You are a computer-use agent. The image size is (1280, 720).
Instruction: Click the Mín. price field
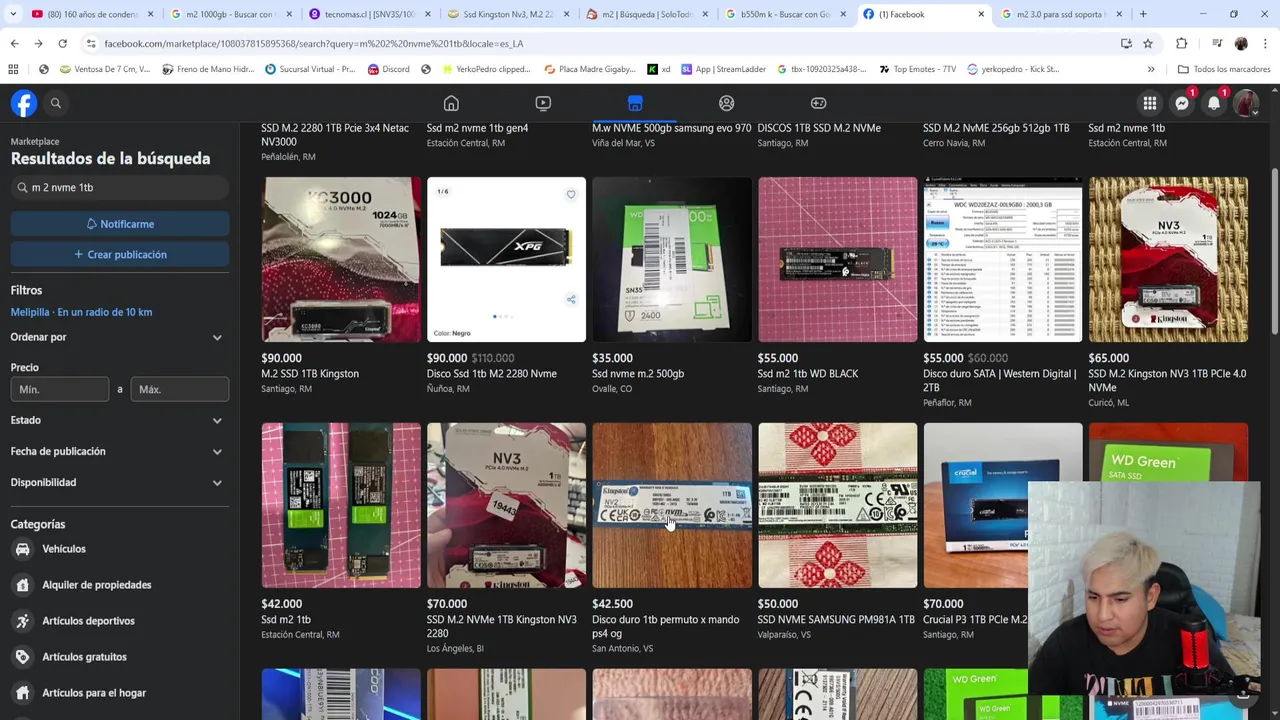click(x=60, y=389)
